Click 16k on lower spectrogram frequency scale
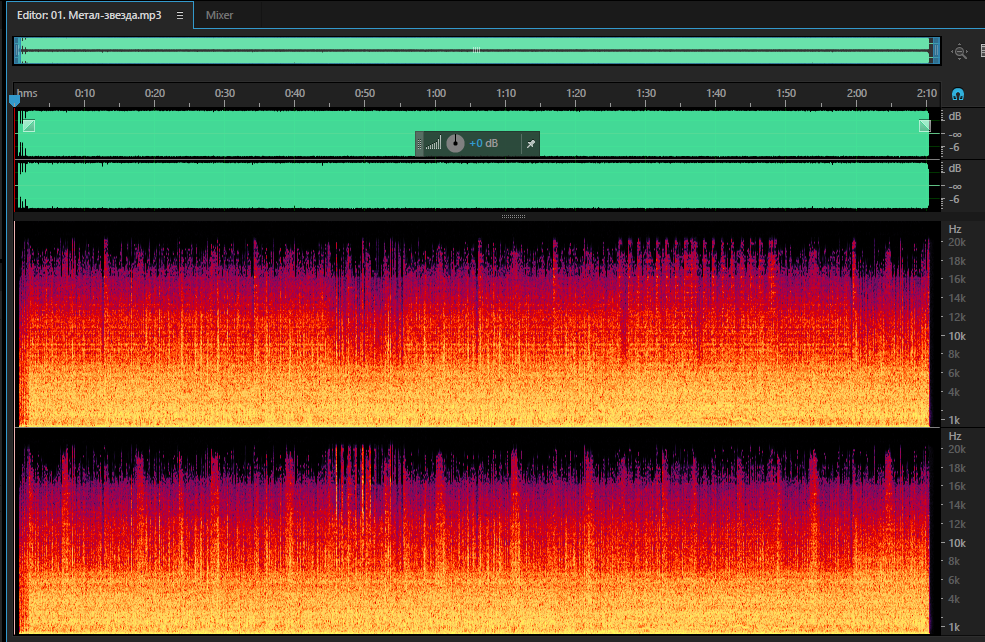 coord(957,486)
